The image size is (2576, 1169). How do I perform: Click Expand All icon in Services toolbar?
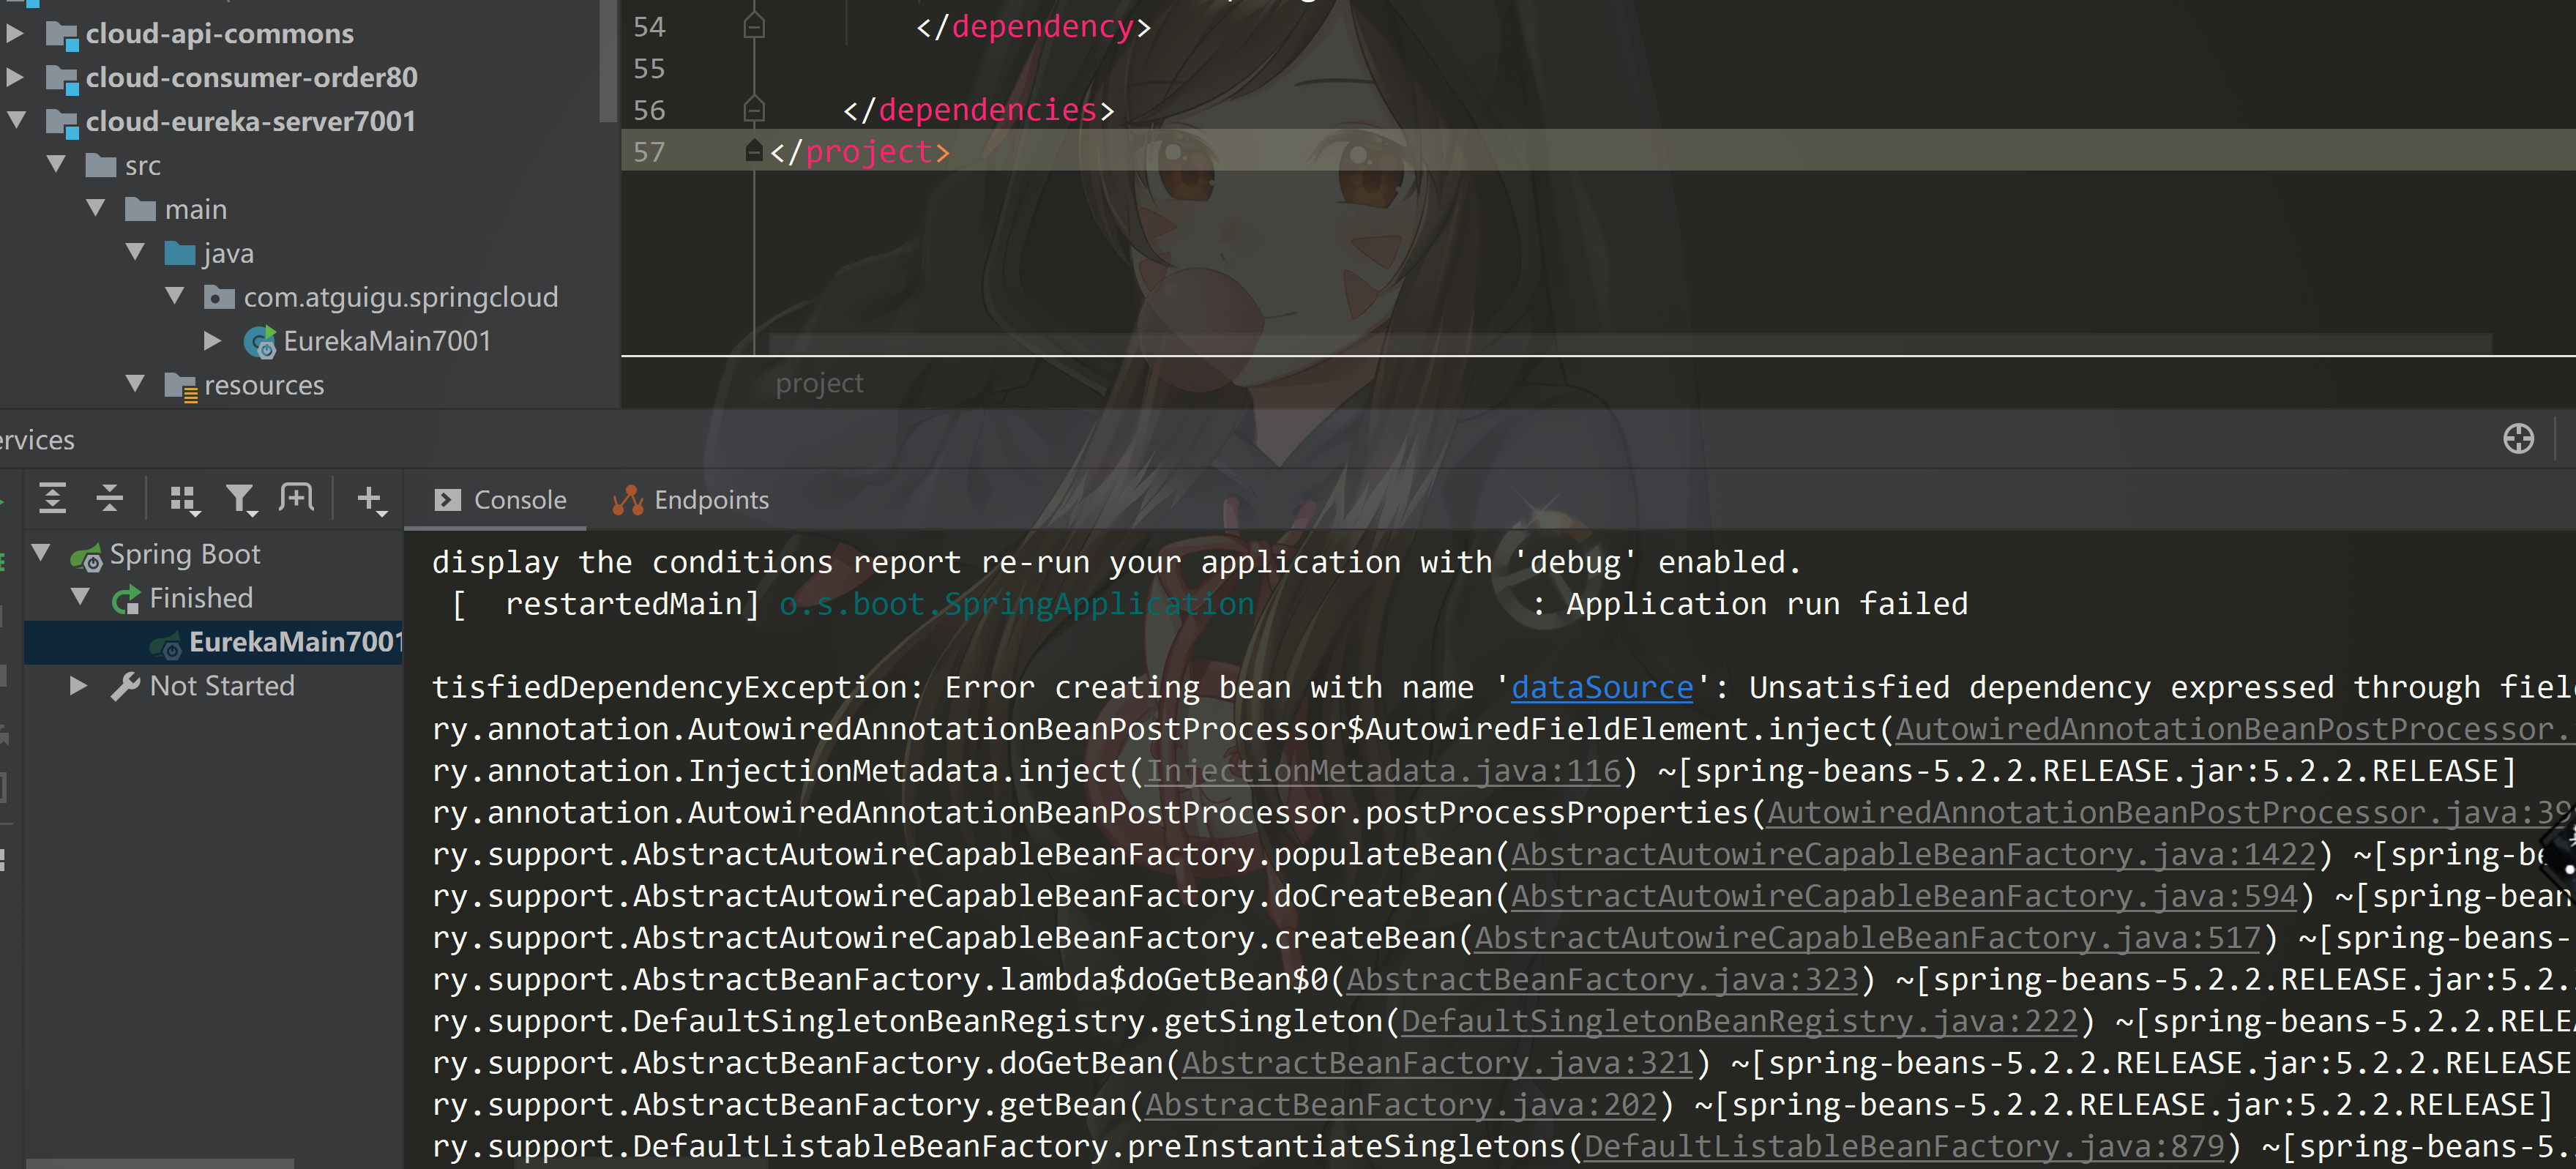[52, 498]
